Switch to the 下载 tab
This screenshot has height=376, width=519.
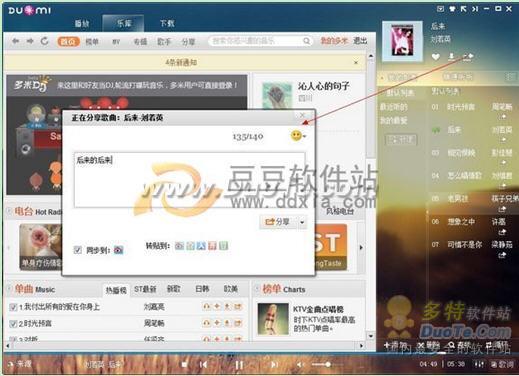(167, 23)
